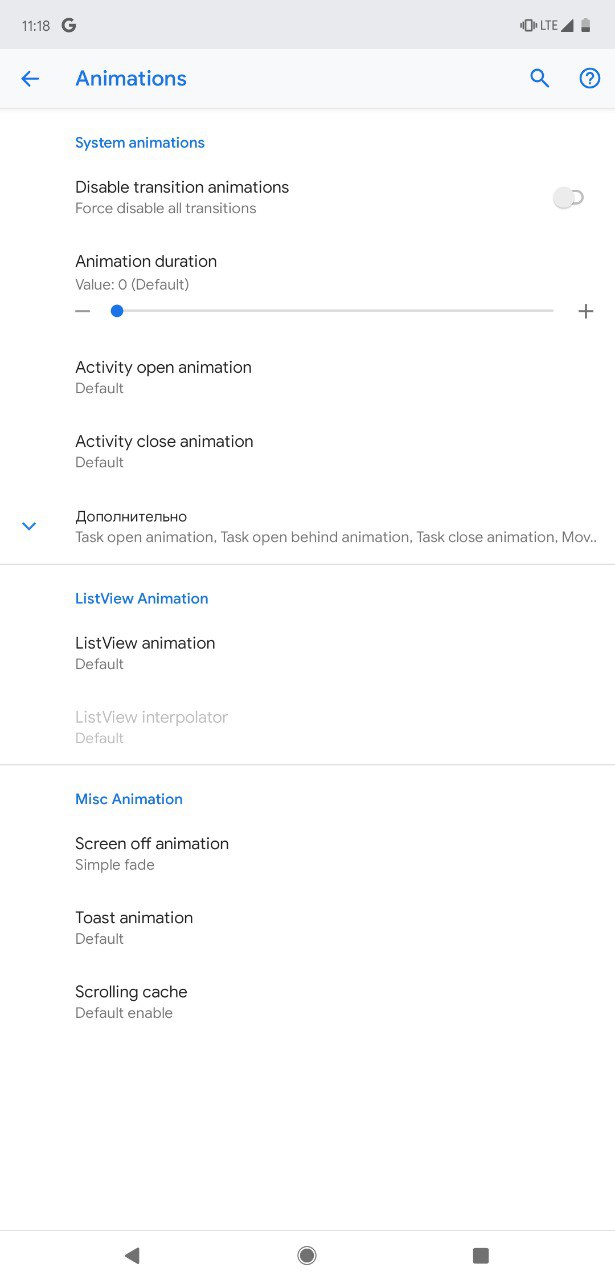Open search with magnifier icon
The height and width of the screenshot is (1280, 615).
point(540,78)
